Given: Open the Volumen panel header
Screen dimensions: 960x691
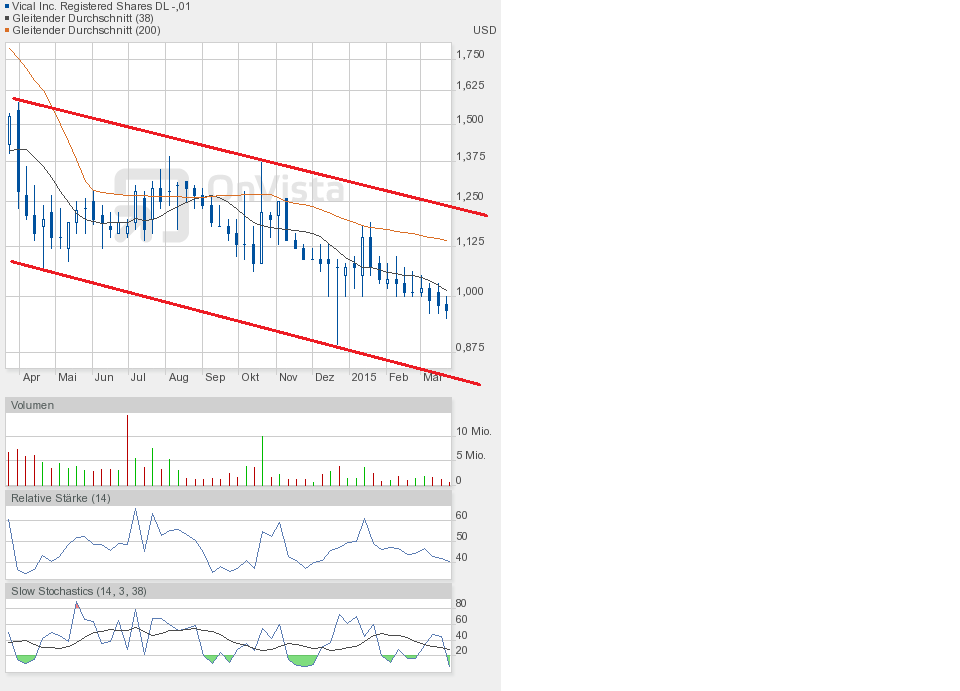Looking at the screenshot, I should (x=33, y=405).
